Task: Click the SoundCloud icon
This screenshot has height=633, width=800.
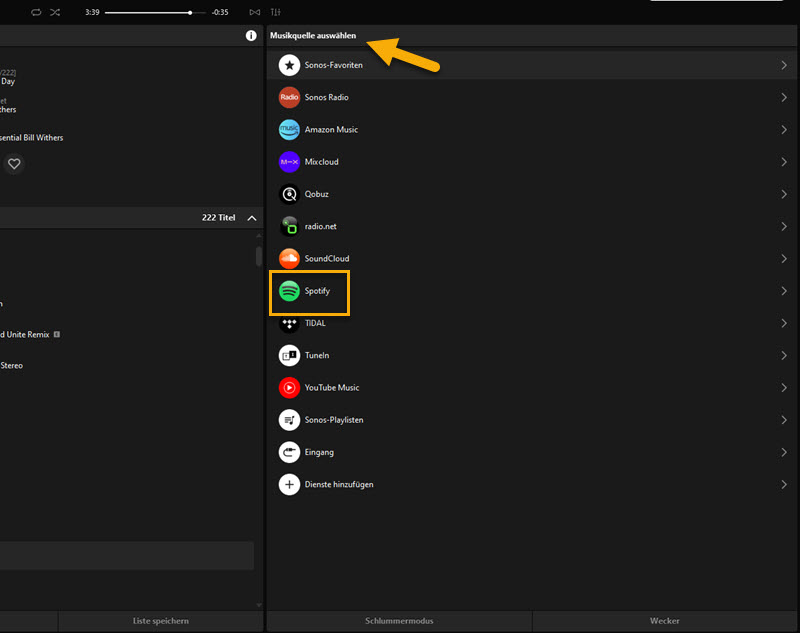Action: pyautogui.click(x=289, y=259)
